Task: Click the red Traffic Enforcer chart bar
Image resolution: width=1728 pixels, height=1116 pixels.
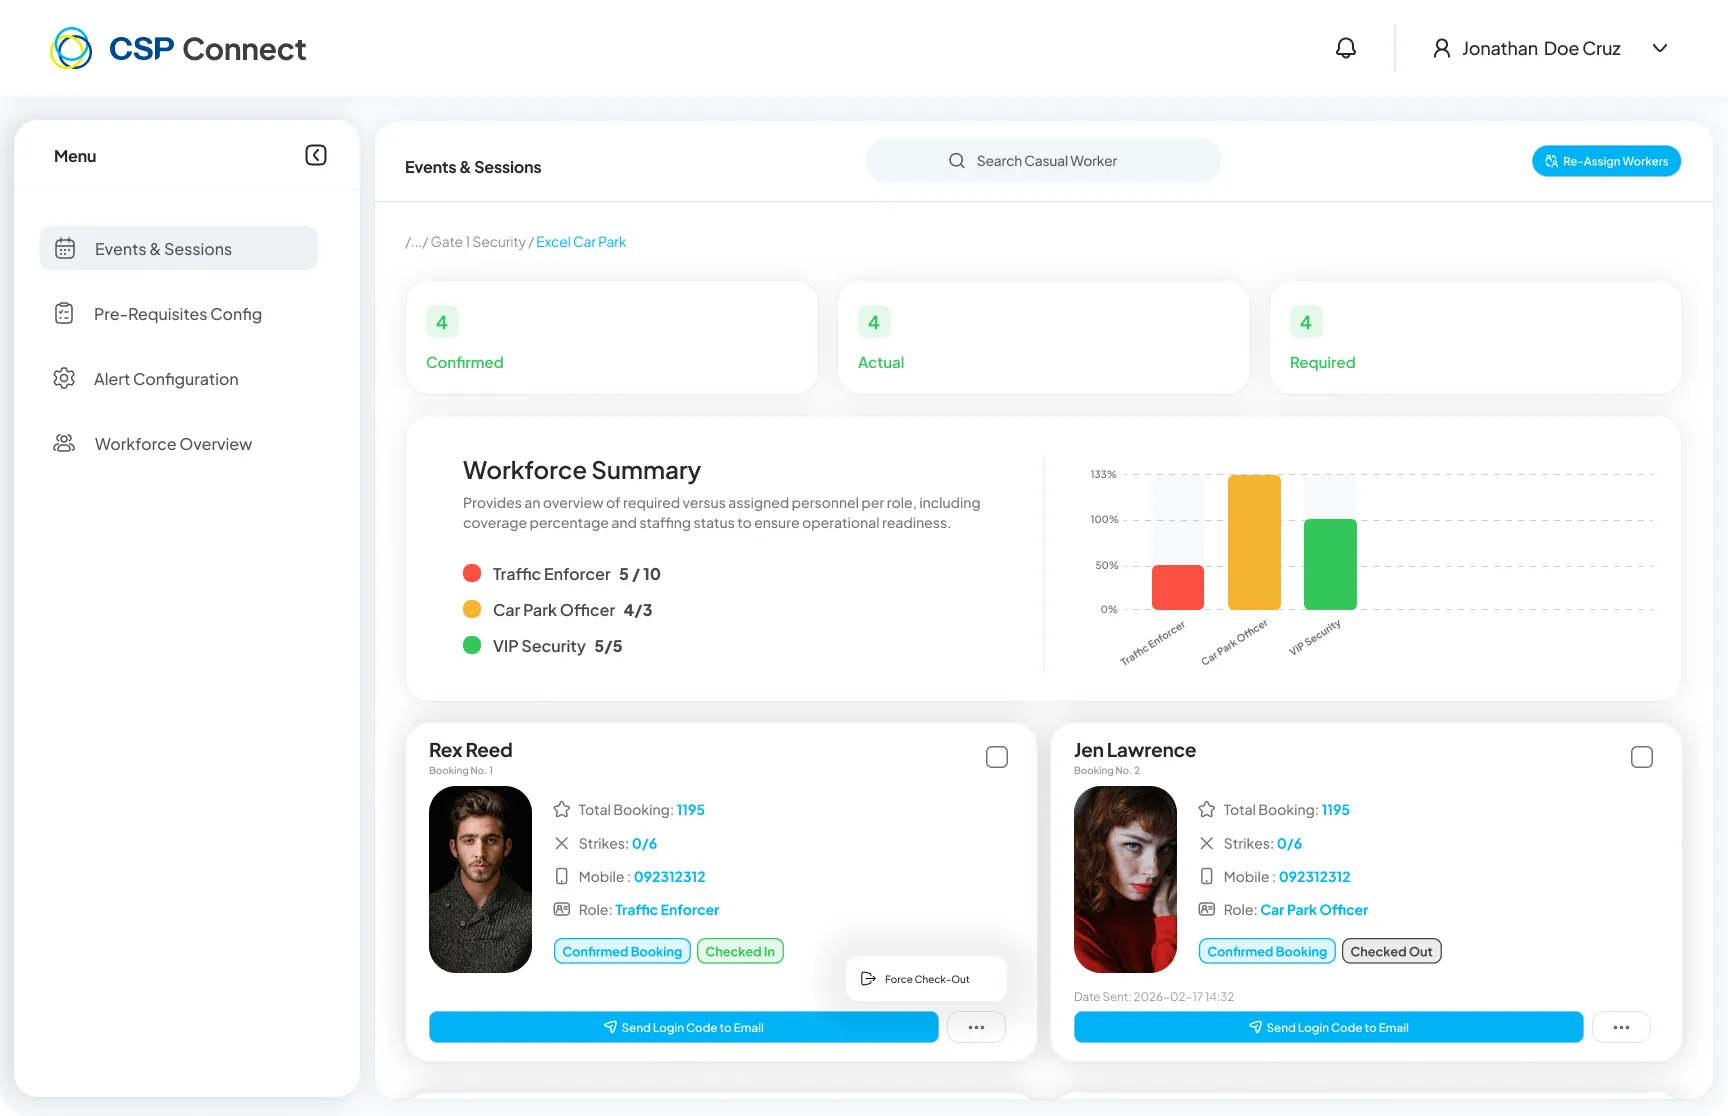Action: click(x=1178, y=587)
